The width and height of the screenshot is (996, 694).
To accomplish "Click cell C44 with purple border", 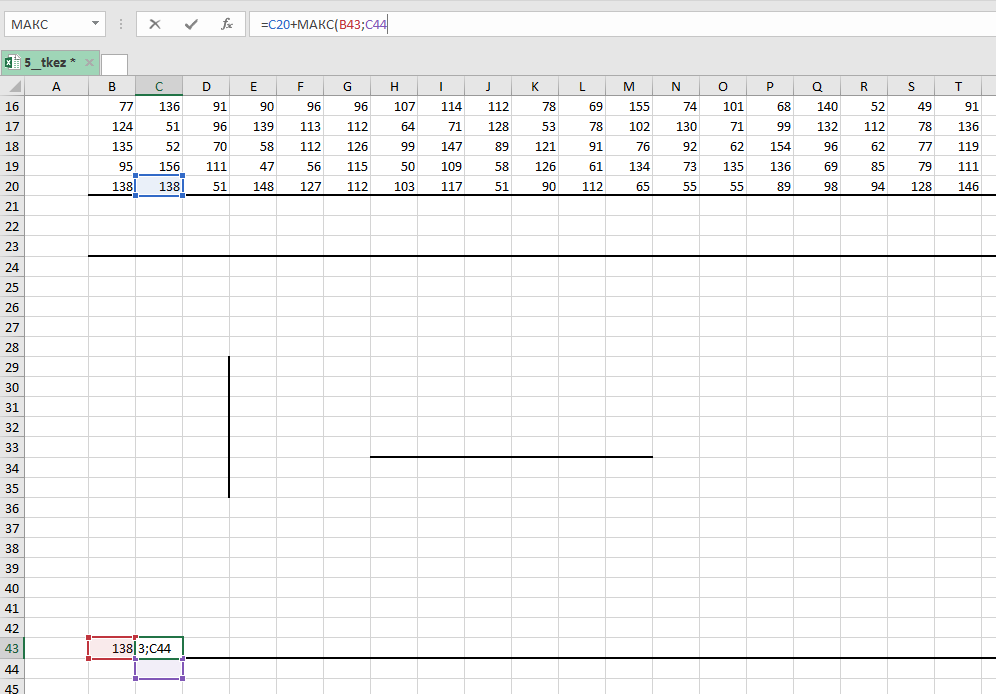I will pos(159,669).
